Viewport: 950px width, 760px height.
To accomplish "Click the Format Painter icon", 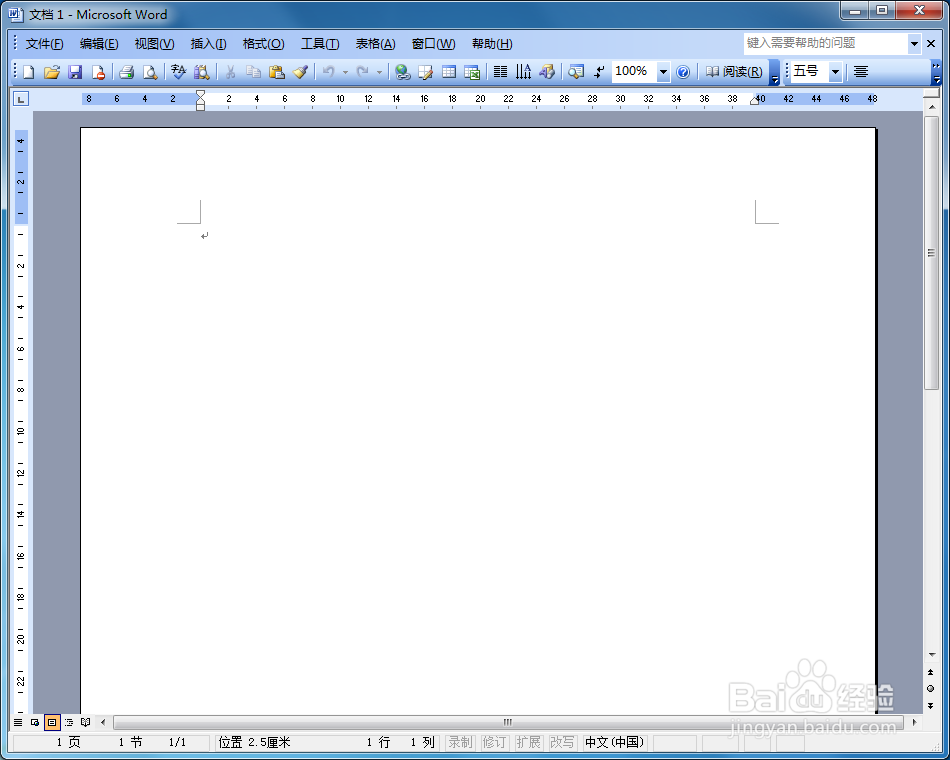I will click(301, 72).
